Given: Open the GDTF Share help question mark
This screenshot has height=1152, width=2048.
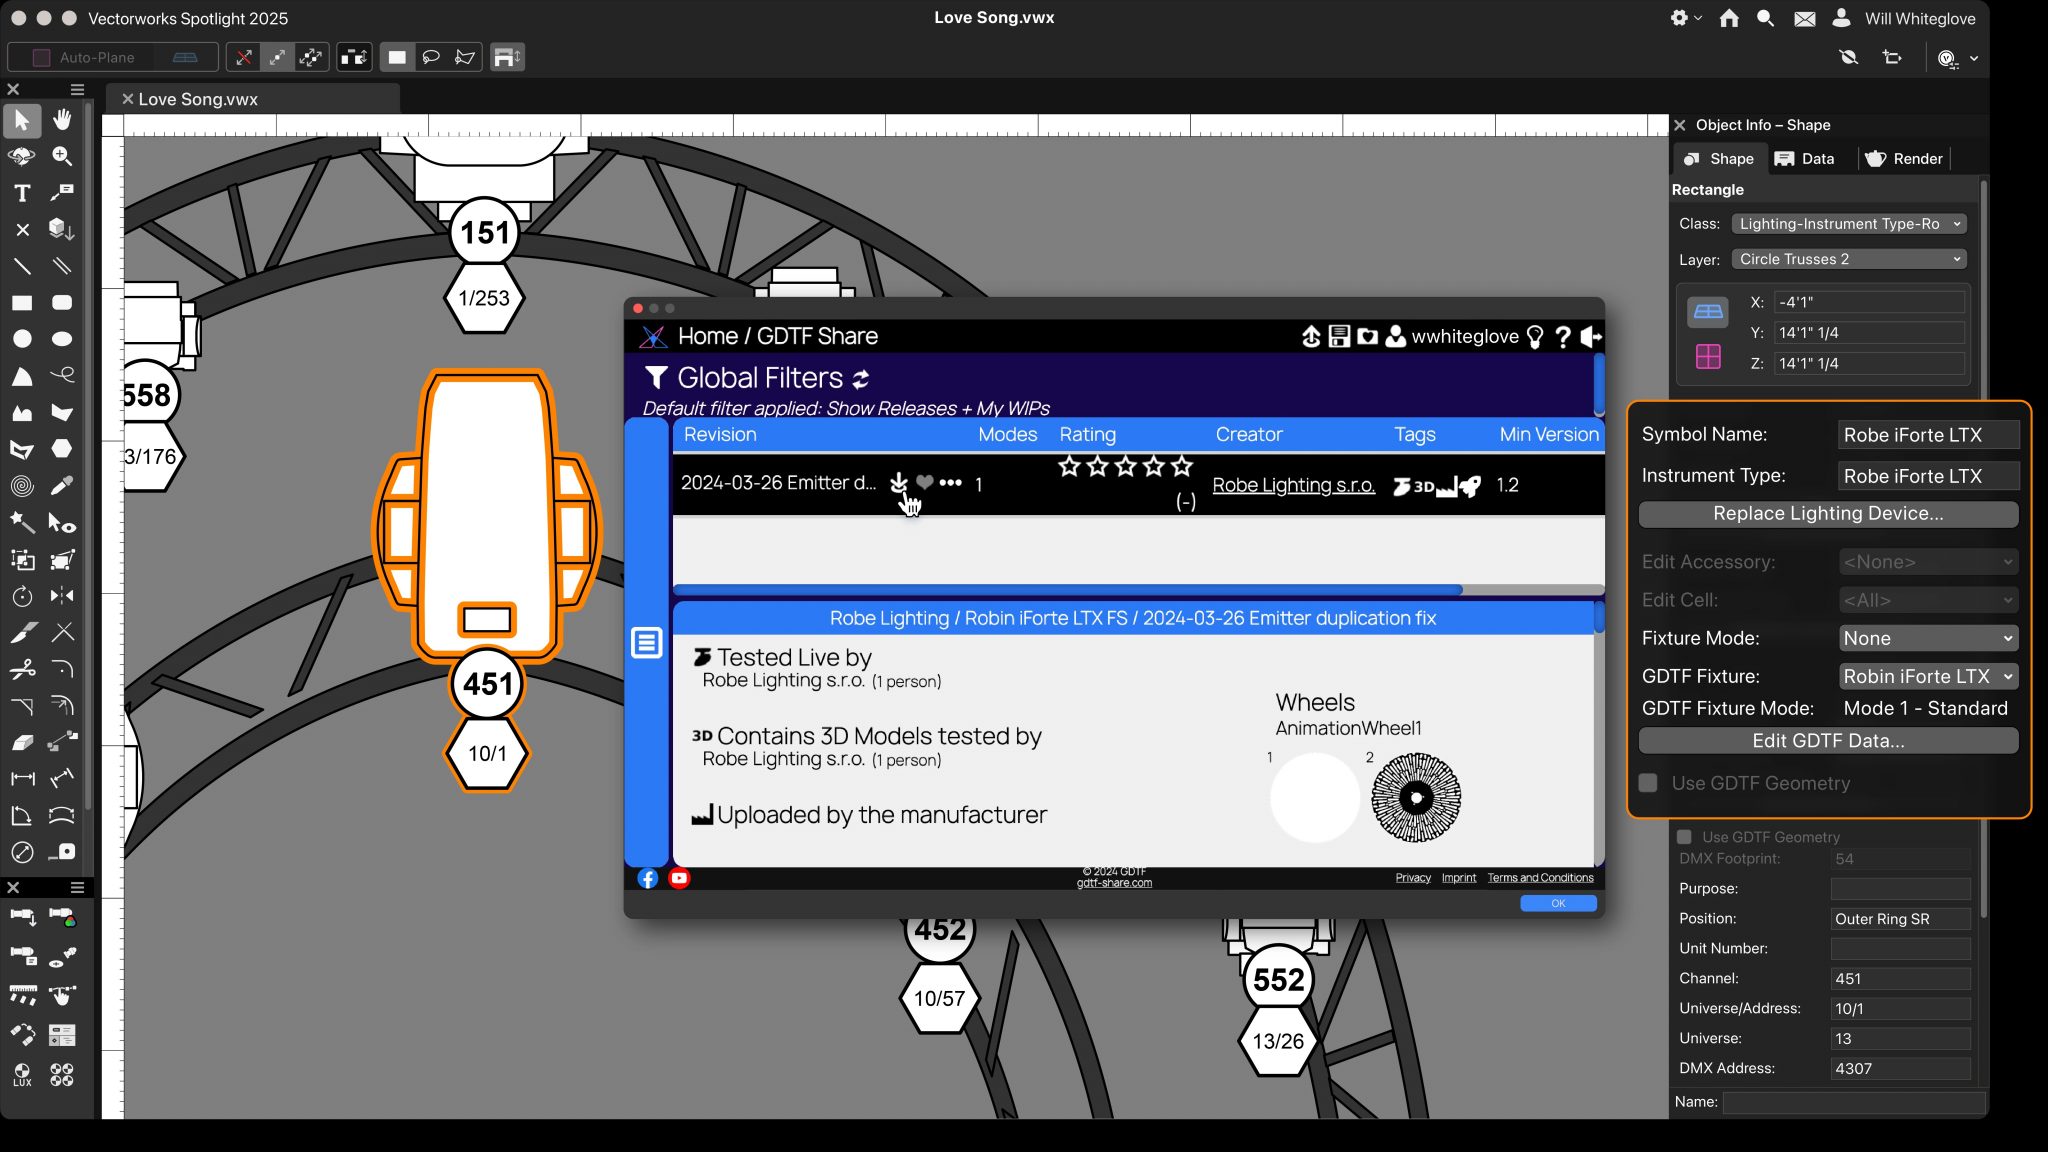Looking at the screenshot, I should point(1562,337).
